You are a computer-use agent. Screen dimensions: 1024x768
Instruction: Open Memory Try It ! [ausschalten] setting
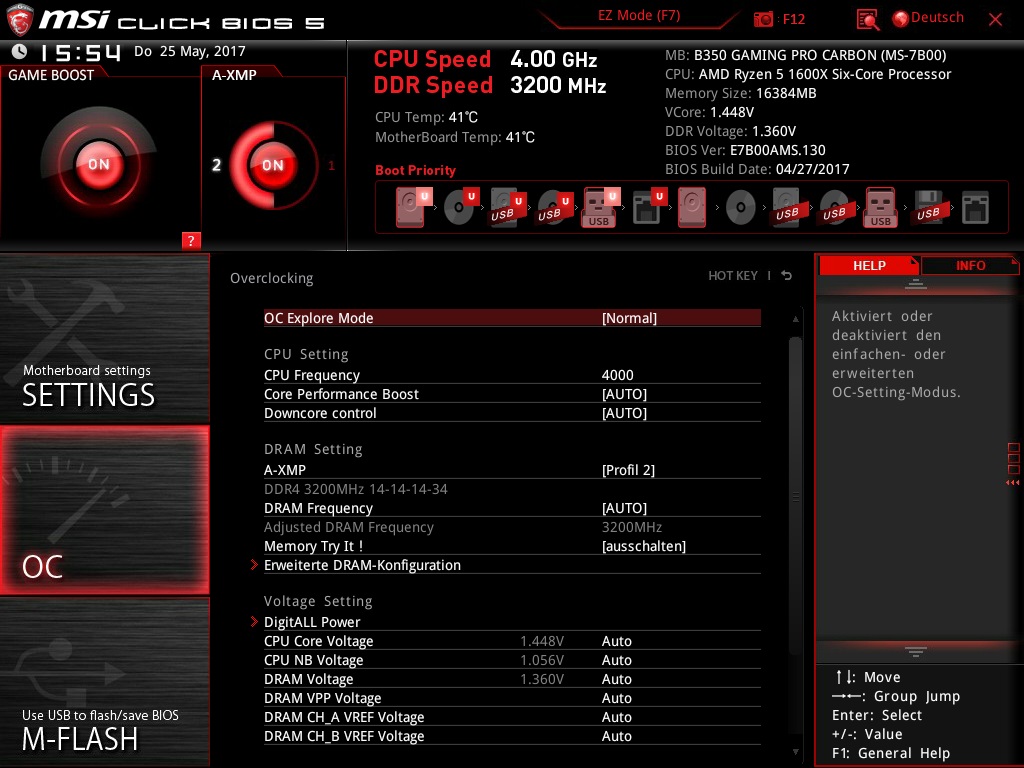tap(512, 546)
